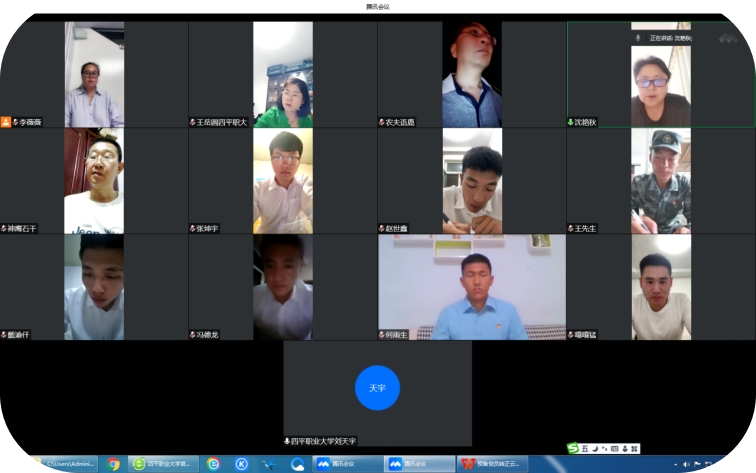
Task: Click the microphone icon beside 沈艳秋's name
Action: click(x=570, y=122)
